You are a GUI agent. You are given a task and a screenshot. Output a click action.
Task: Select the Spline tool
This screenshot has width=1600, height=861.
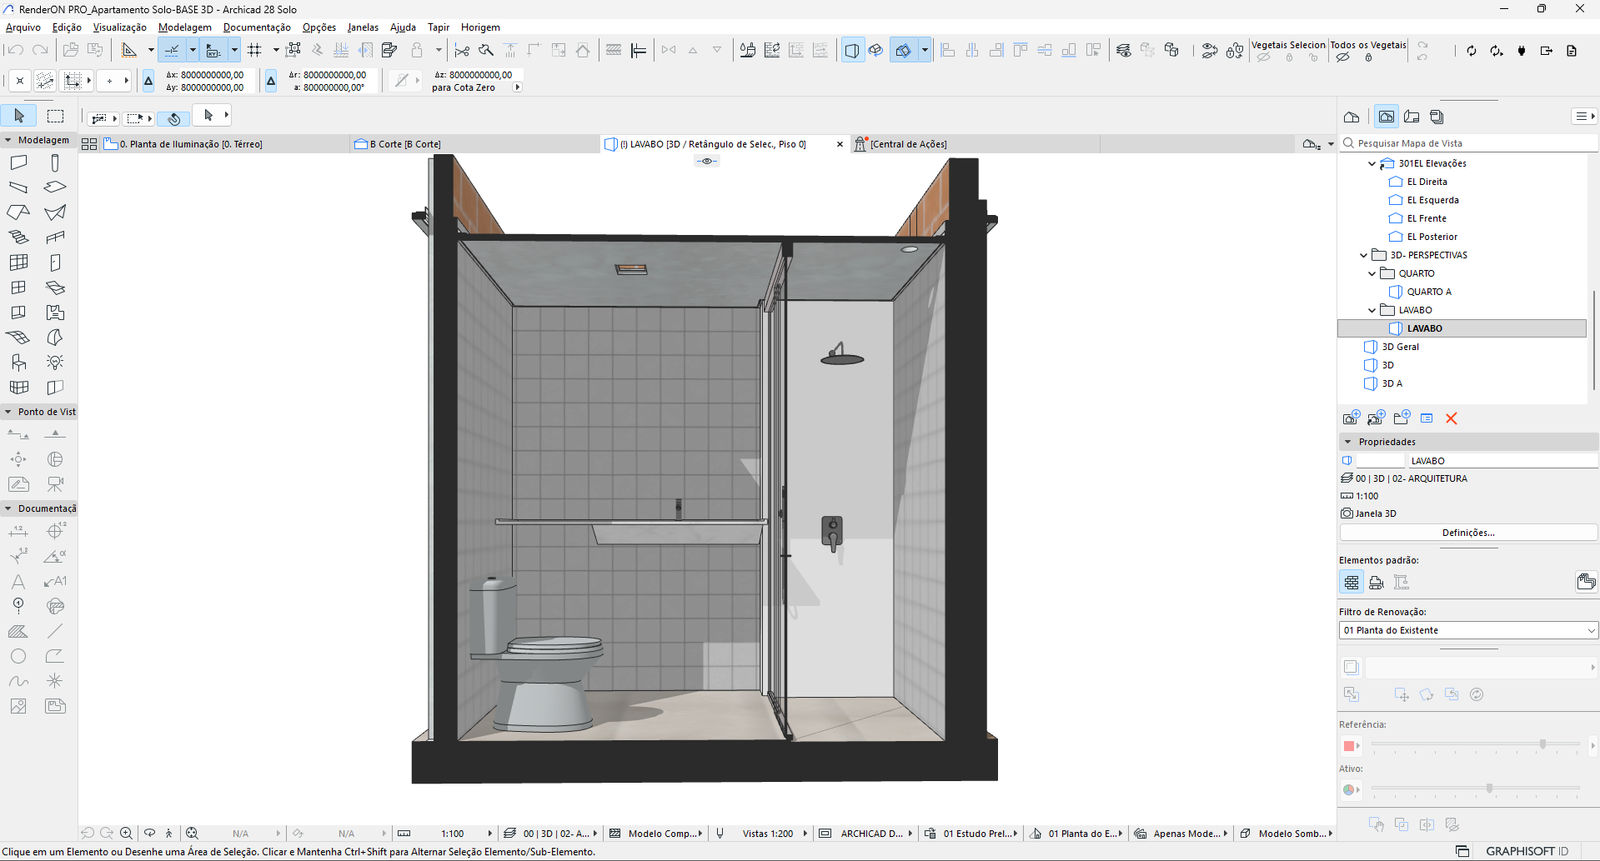pos(19,681)
